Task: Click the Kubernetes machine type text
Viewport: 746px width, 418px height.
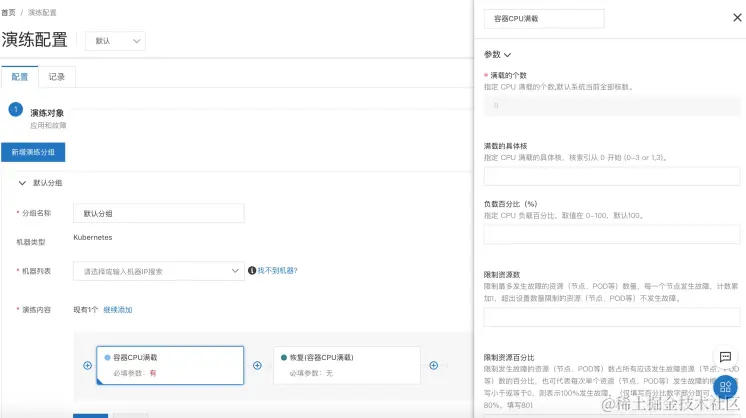Action: point(93,237)
